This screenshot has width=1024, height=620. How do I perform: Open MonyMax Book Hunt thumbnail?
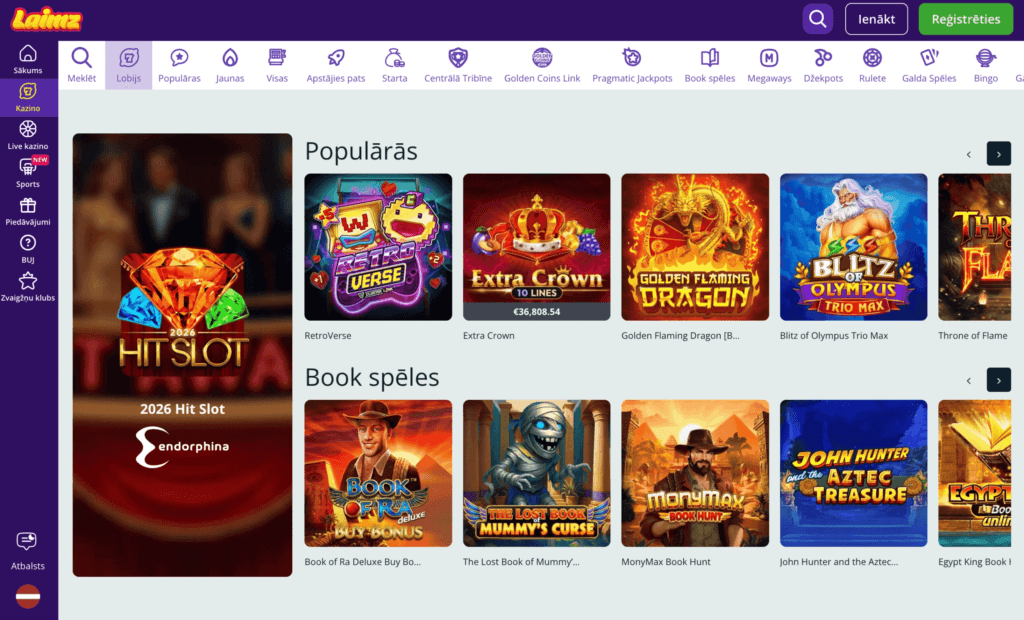click(x=695, y=473)
